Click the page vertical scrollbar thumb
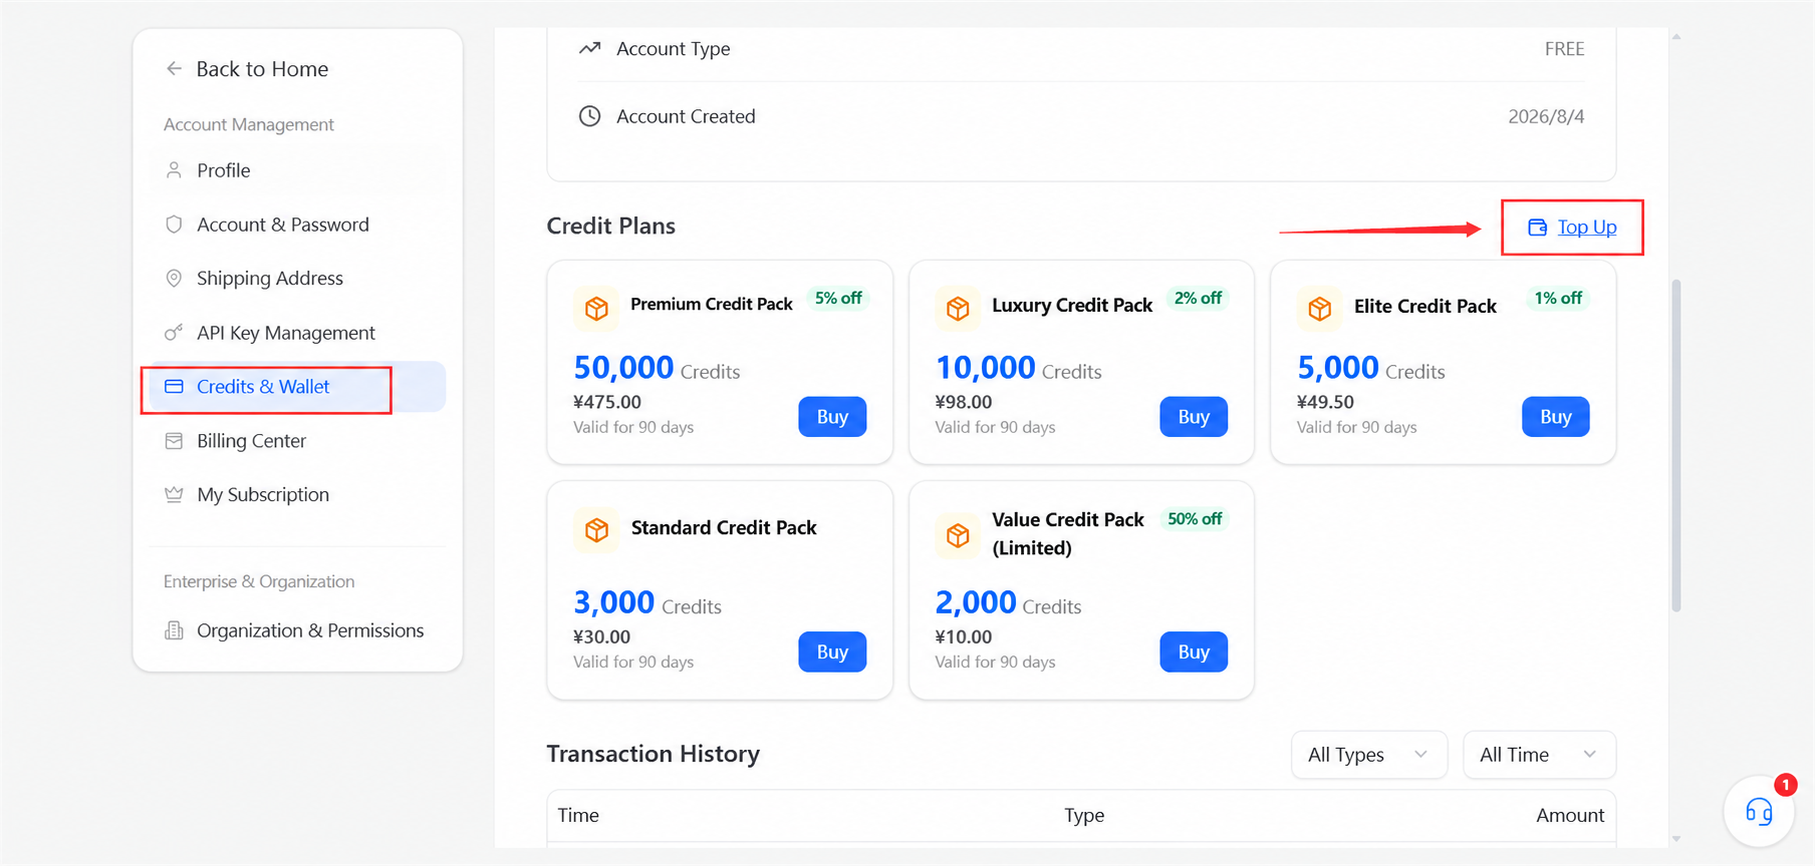The height and width of the screenshot is (866, 1815). point(1676,445)
